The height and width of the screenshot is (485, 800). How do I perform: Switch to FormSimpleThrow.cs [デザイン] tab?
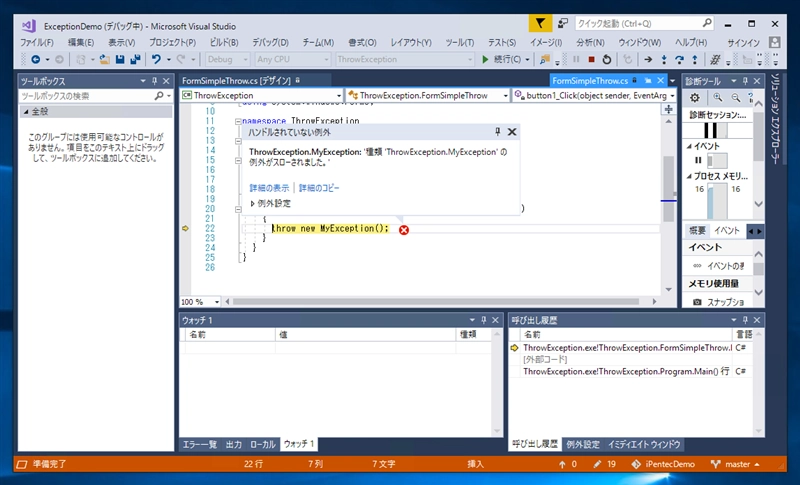pos(236,81)
